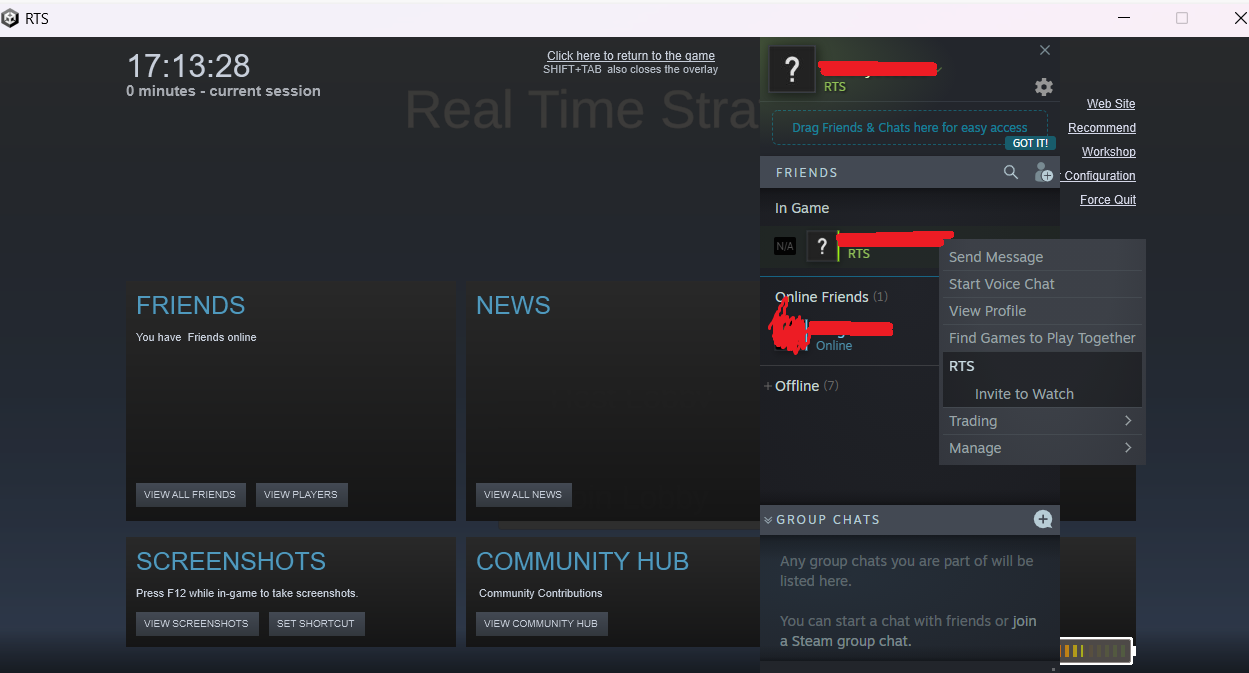Viewport: 1249px width, 673px height.
Task: Open the Web Site link
Action: [x=1111, y=104]
